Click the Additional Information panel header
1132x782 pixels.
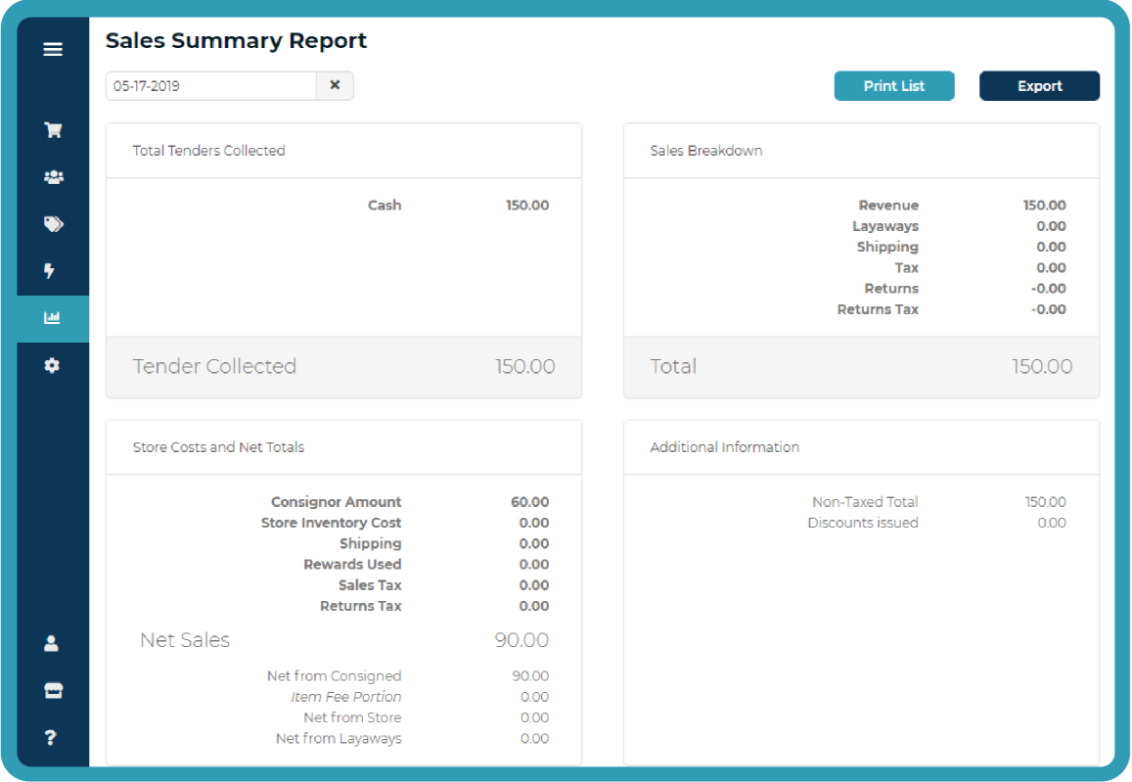(x=724, y=447)
